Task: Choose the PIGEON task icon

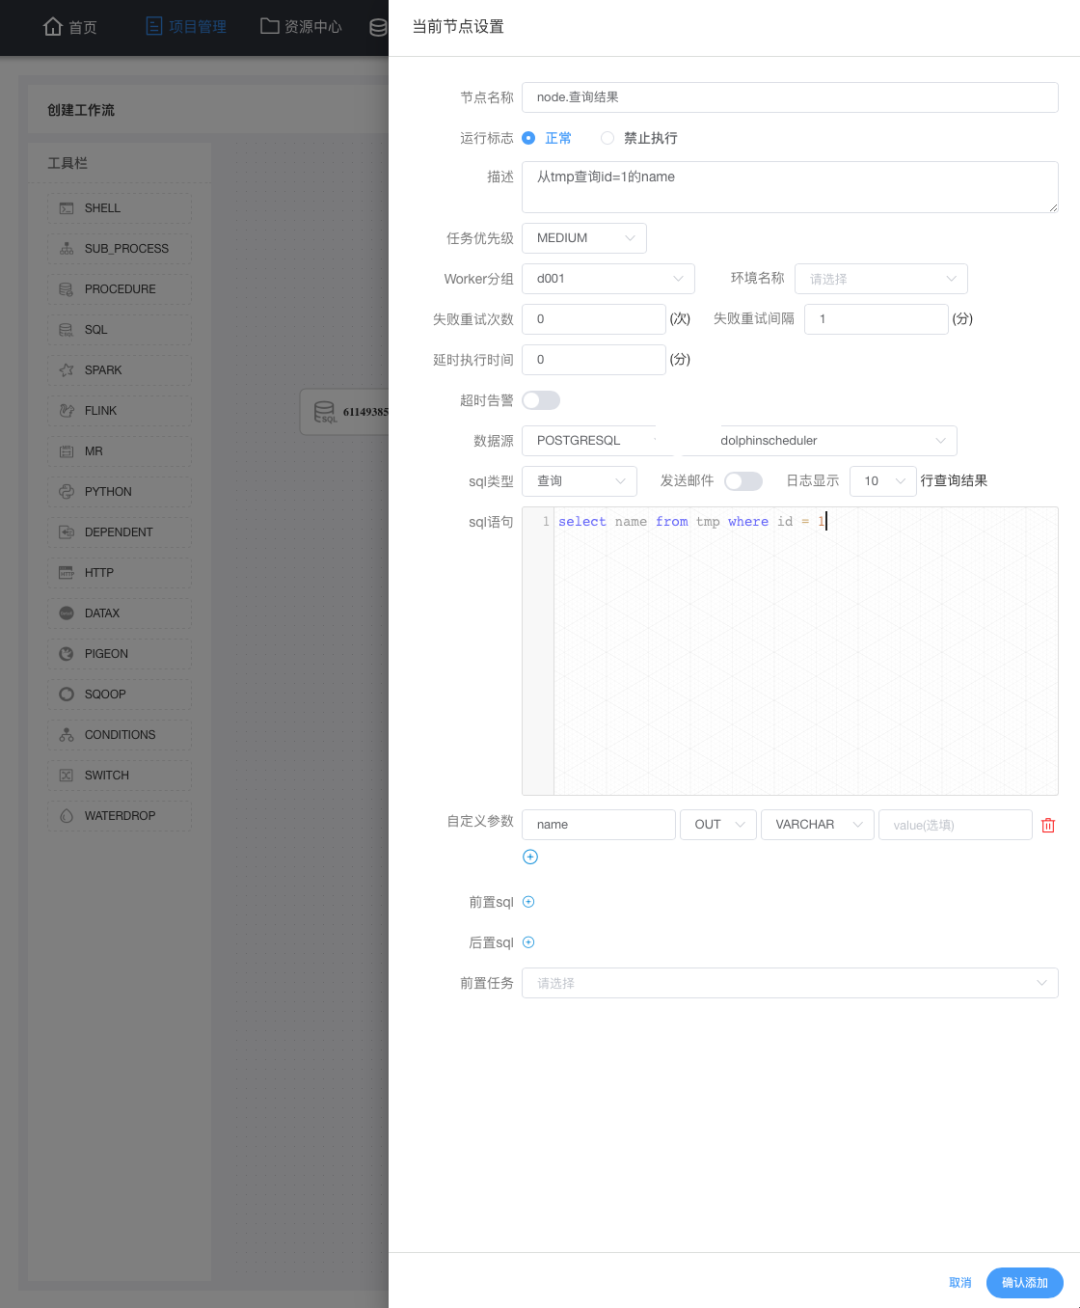Action: [x=66, y=653]
